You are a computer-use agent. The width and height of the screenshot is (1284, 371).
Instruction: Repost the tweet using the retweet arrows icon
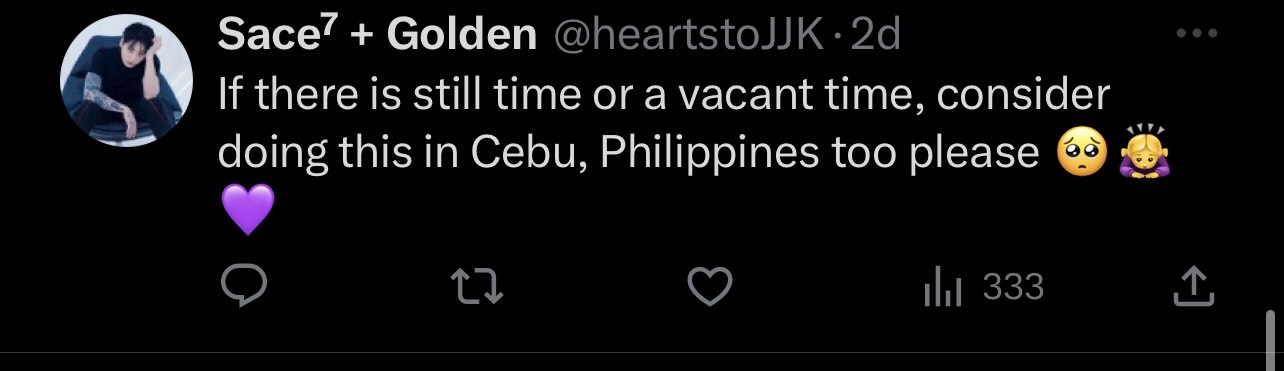pyautogui.click(x=479, y=289)
